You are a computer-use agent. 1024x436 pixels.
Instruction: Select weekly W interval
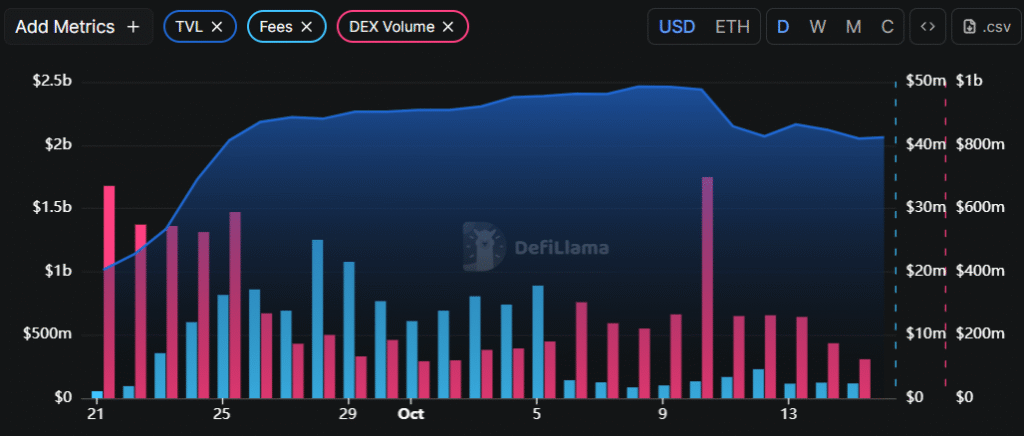pos(817,27)
